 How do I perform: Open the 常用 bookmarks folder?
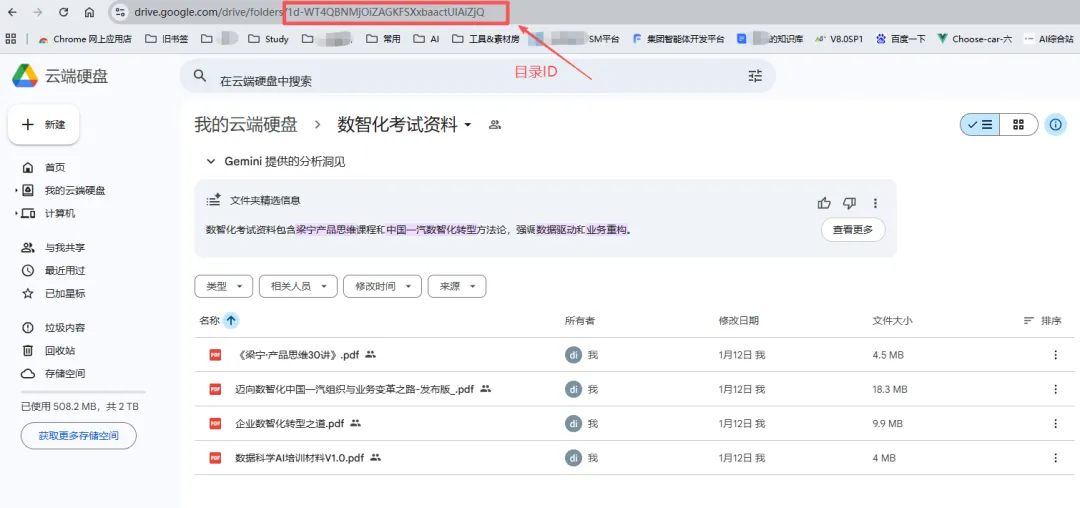(384, 39)
